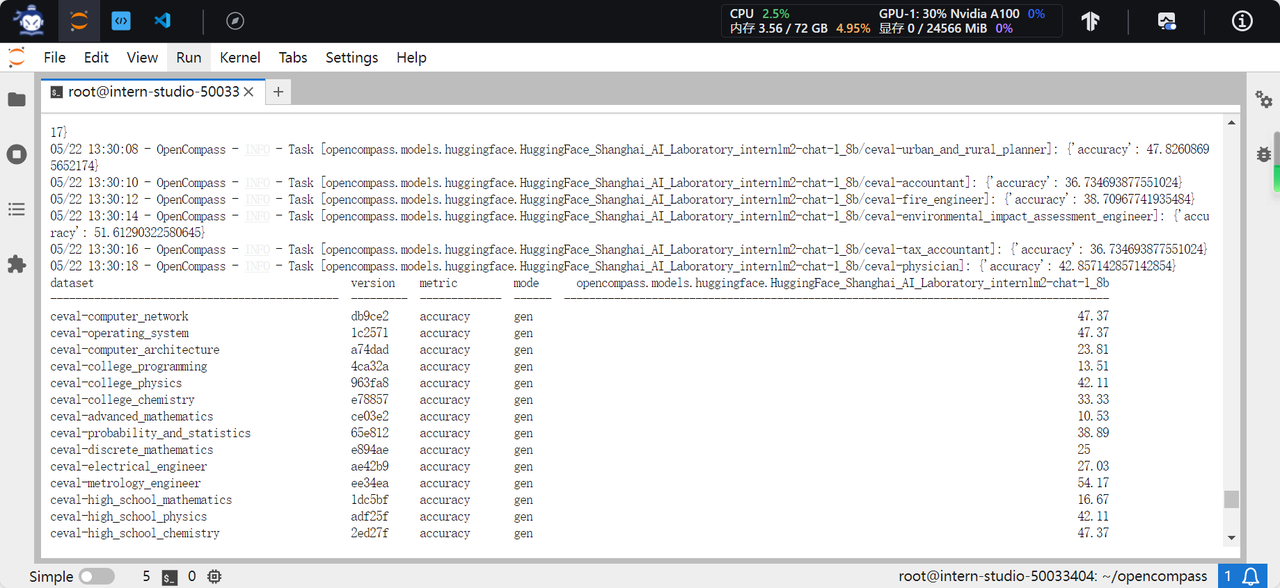Image resolution: width=1280 pixels, height=588 pixels.
Task: Click the ceval-discrete_mathematics row
Action: point(579,450)
